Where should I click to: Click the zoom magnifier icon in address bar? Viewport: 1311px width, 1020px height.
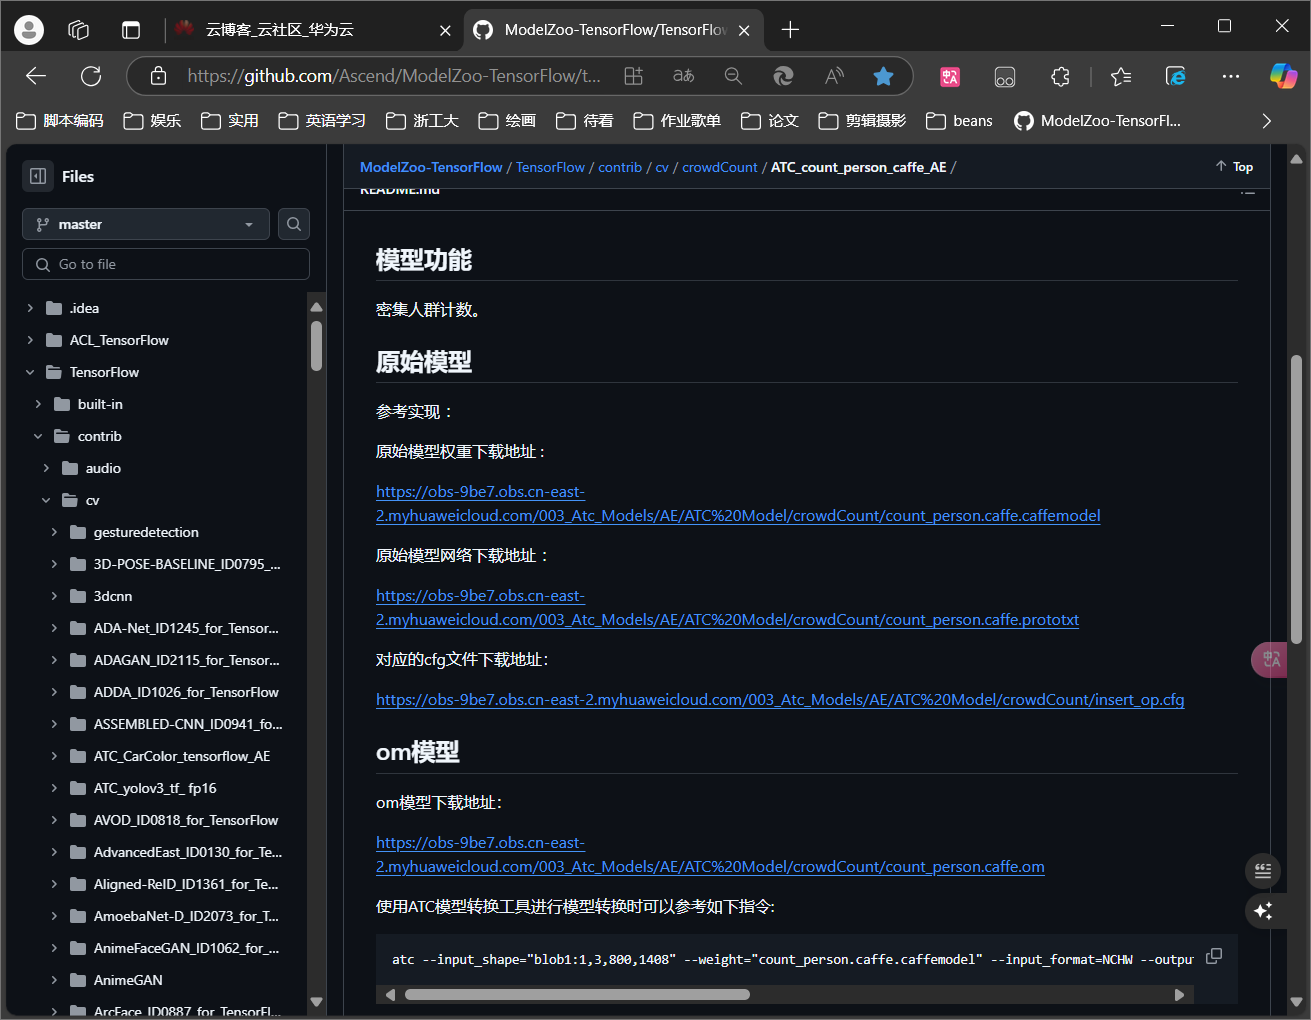[733, 76]
